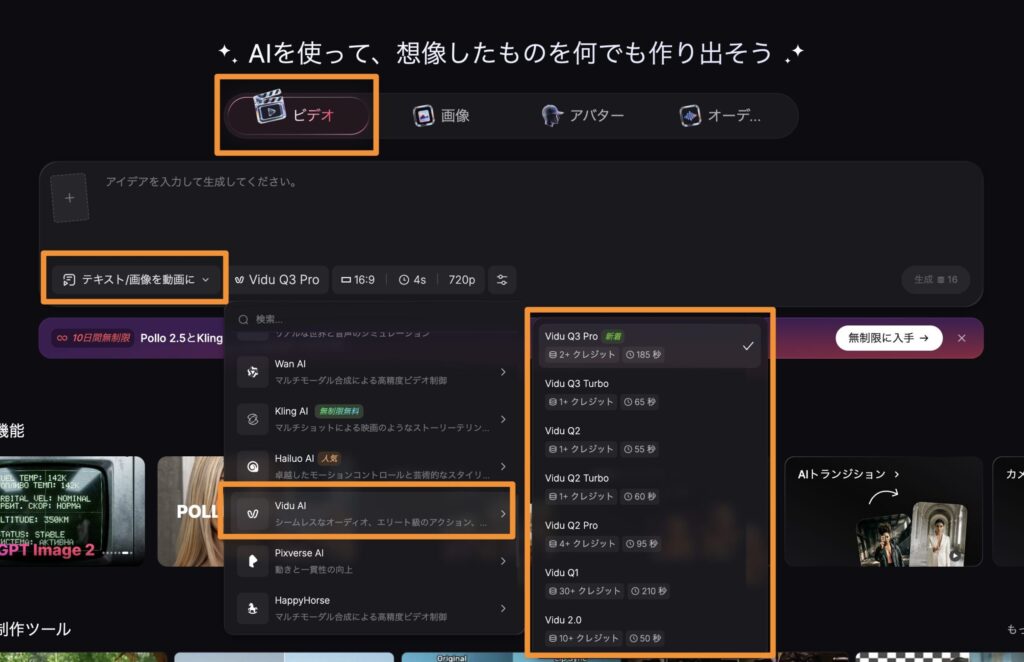Click the 10日間無制限 badge
The height and width of the screenshot is (662, 1024).
[93, 338]
